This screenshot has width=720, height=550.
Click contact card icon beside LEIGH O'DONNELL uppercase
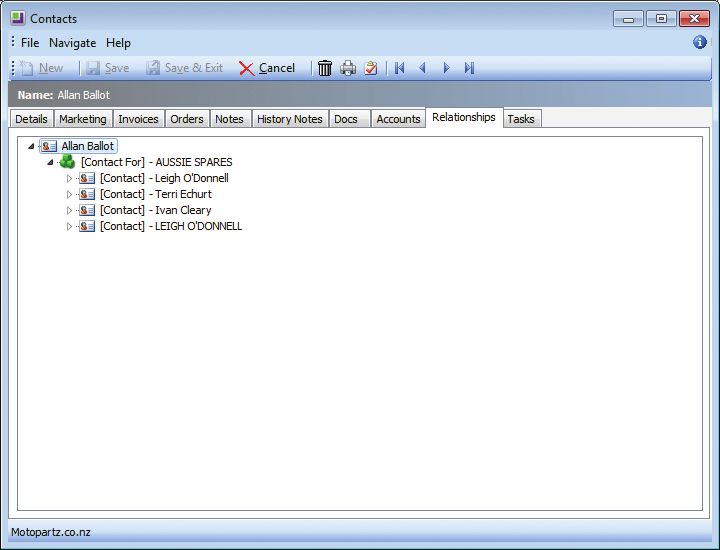pos(87,226)
